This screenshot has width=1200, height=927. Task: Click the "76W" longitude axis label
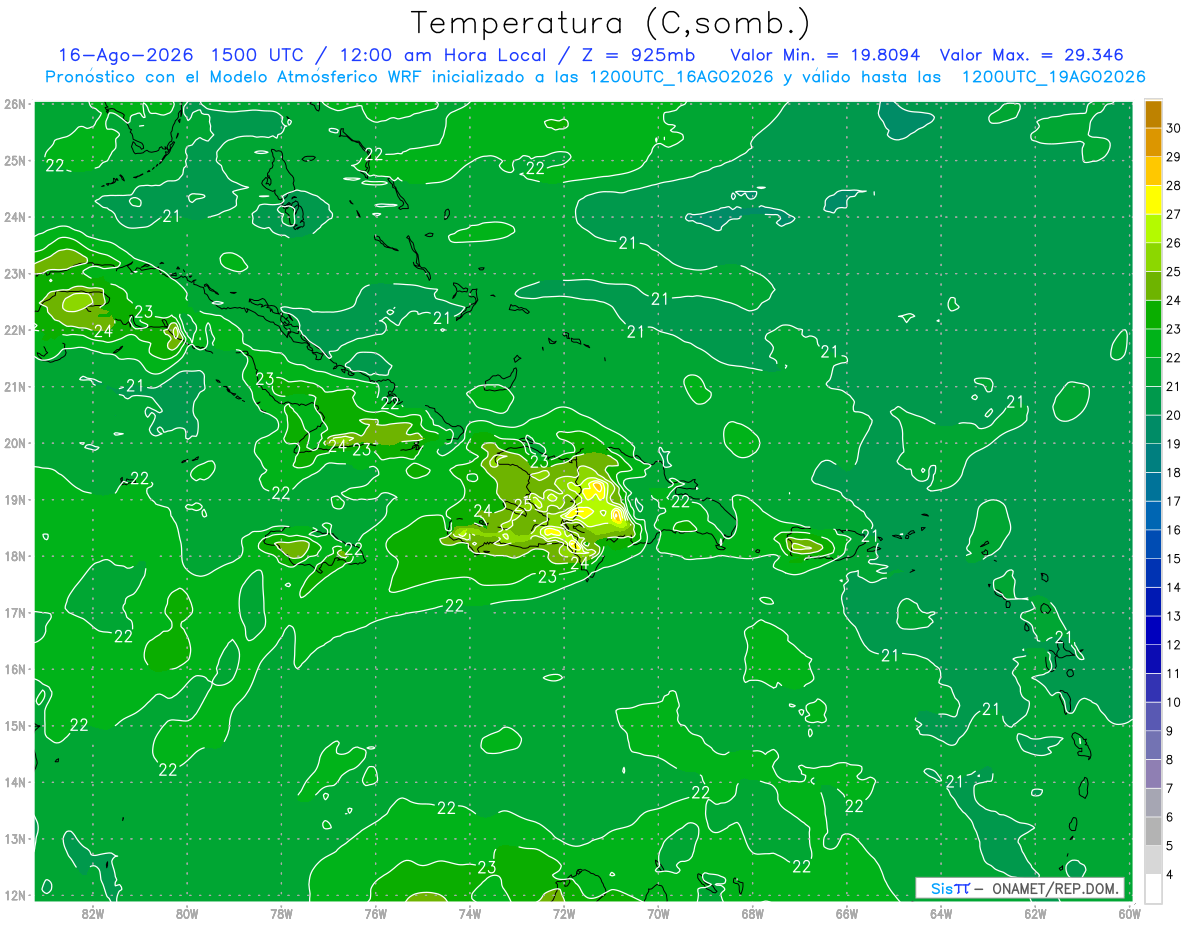[375, 912]
